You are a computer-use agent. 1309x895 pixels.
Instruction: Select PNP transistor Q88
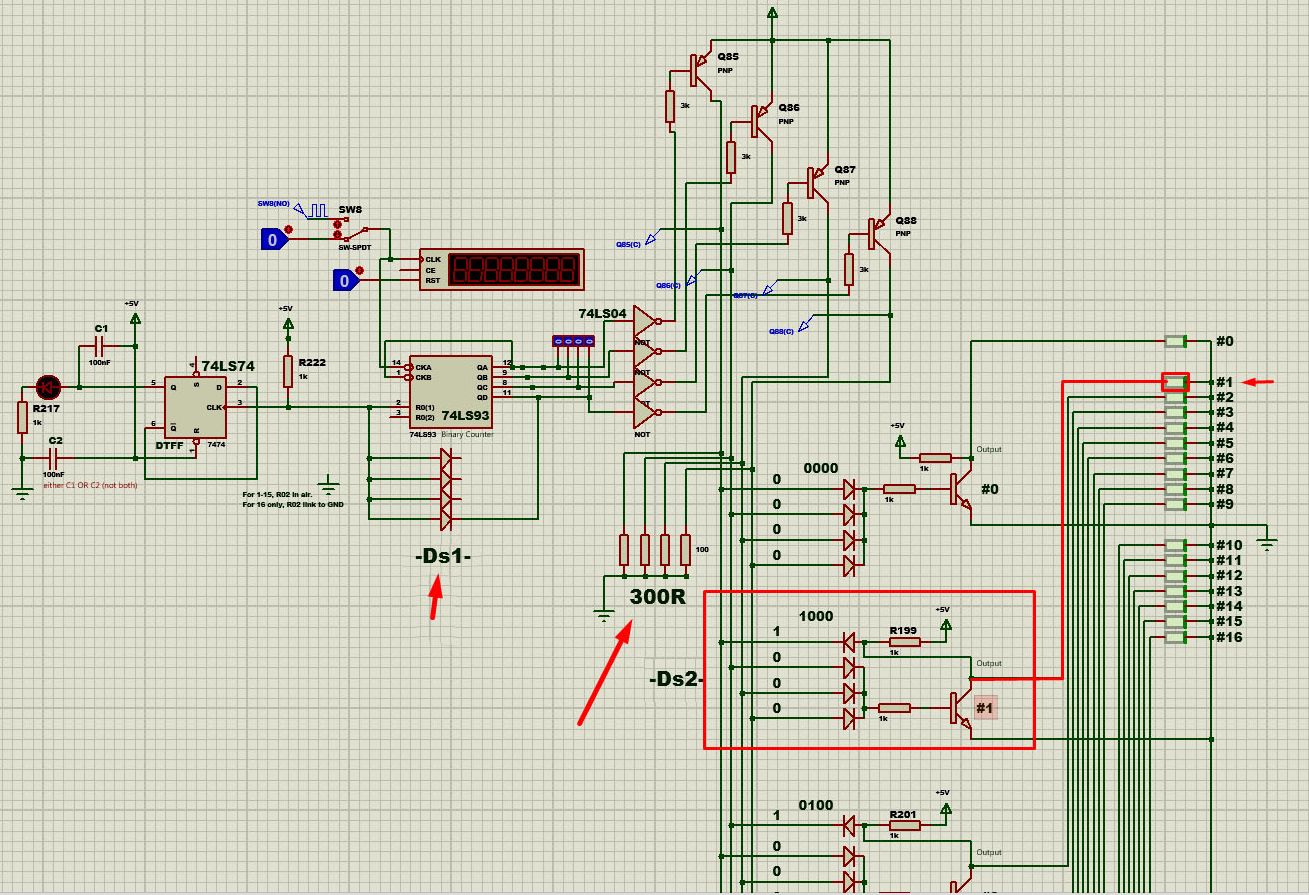(x=880, y=235)
